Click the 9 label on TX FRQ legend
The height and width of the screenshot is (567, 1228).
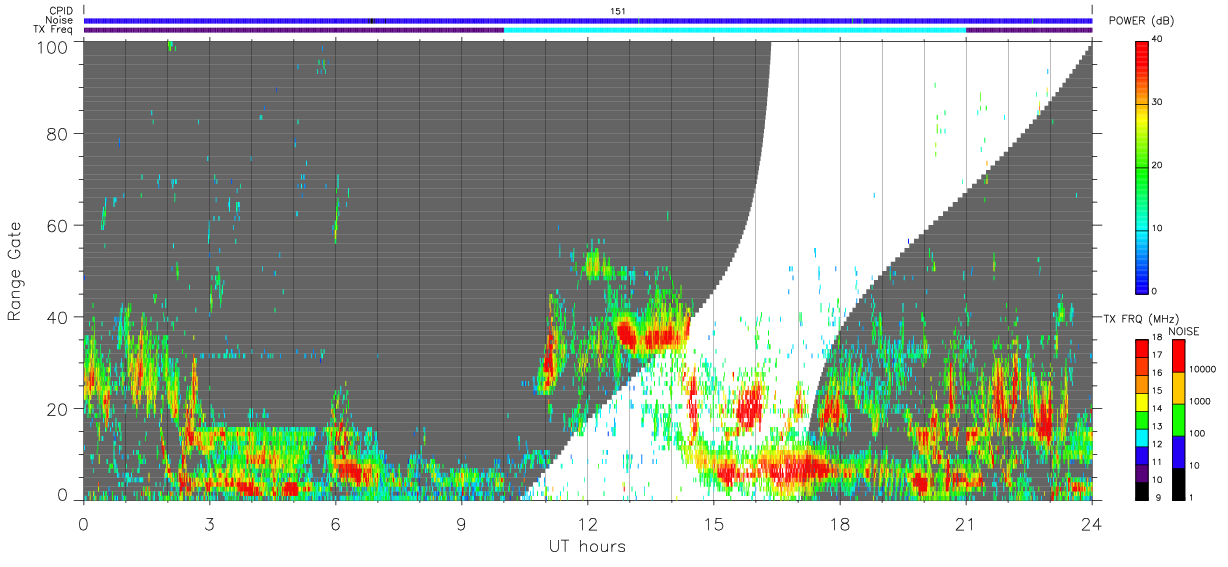(1156, 498)
